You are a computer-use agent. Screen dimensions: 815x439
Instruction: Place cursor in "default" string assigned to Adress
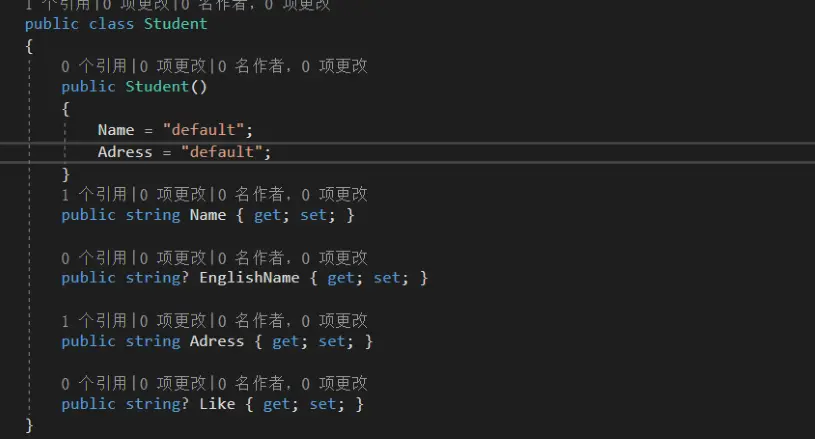click(x=225, y=152)
